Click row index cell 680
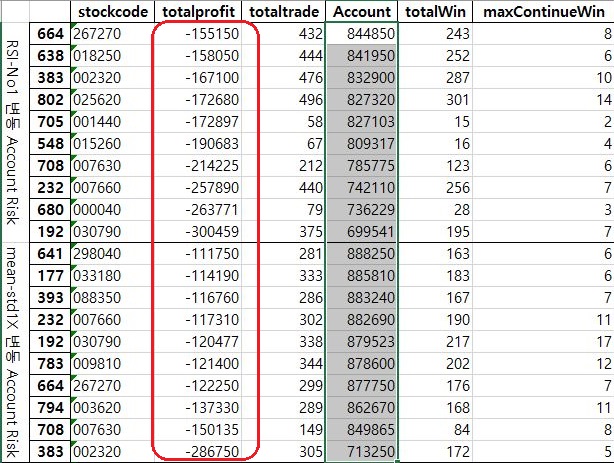 pyautogui.click(x=50, y=210)
